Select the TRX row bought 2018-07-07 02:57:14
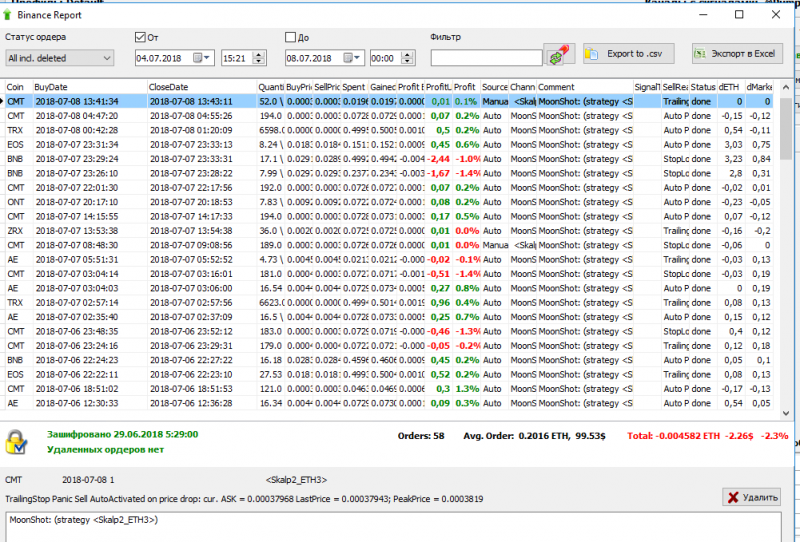 389,302
